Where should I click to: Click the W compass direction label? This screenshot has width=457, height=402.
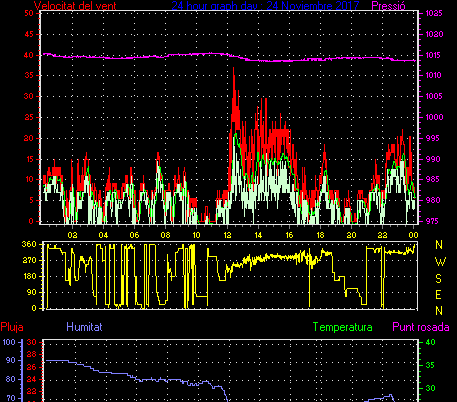(x=440, y=262)
